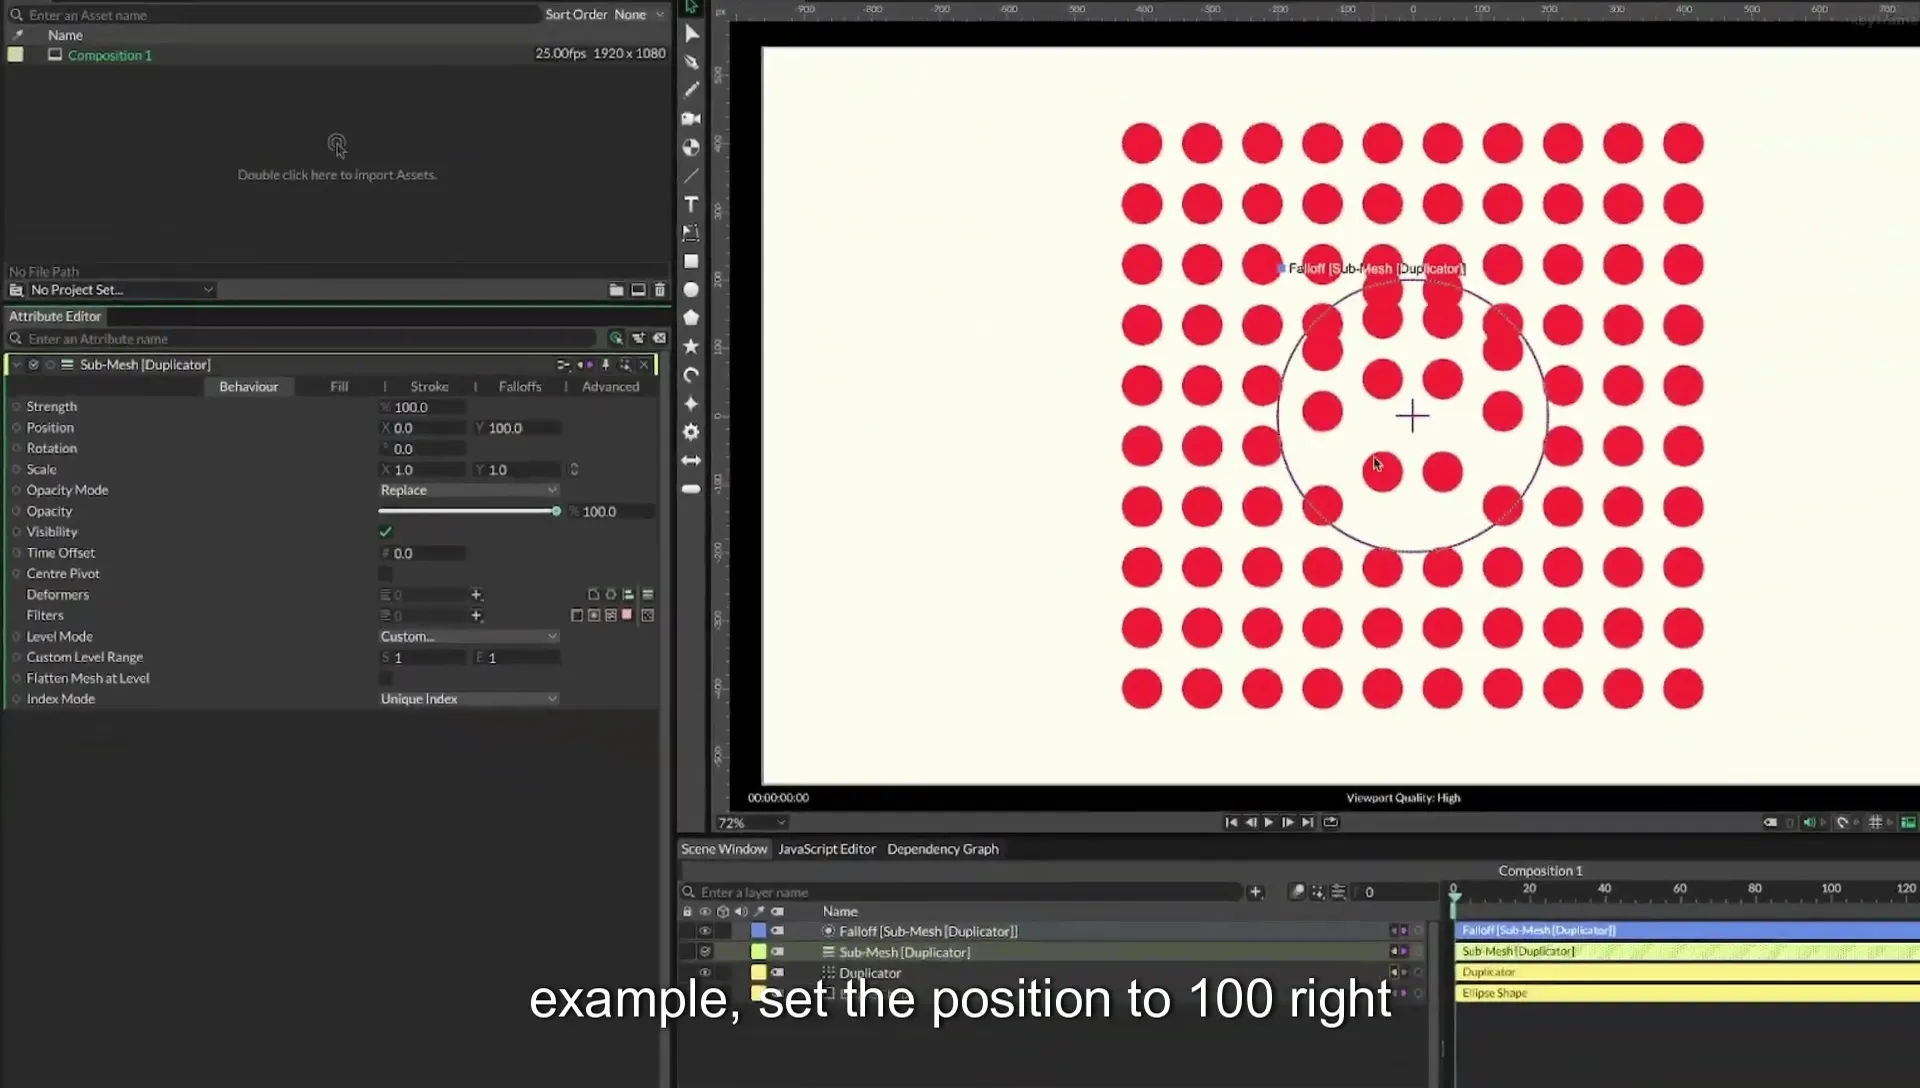Toggle Scale proportion lock
Screen dimensions: 1920x1088
[x=574, y=470]
